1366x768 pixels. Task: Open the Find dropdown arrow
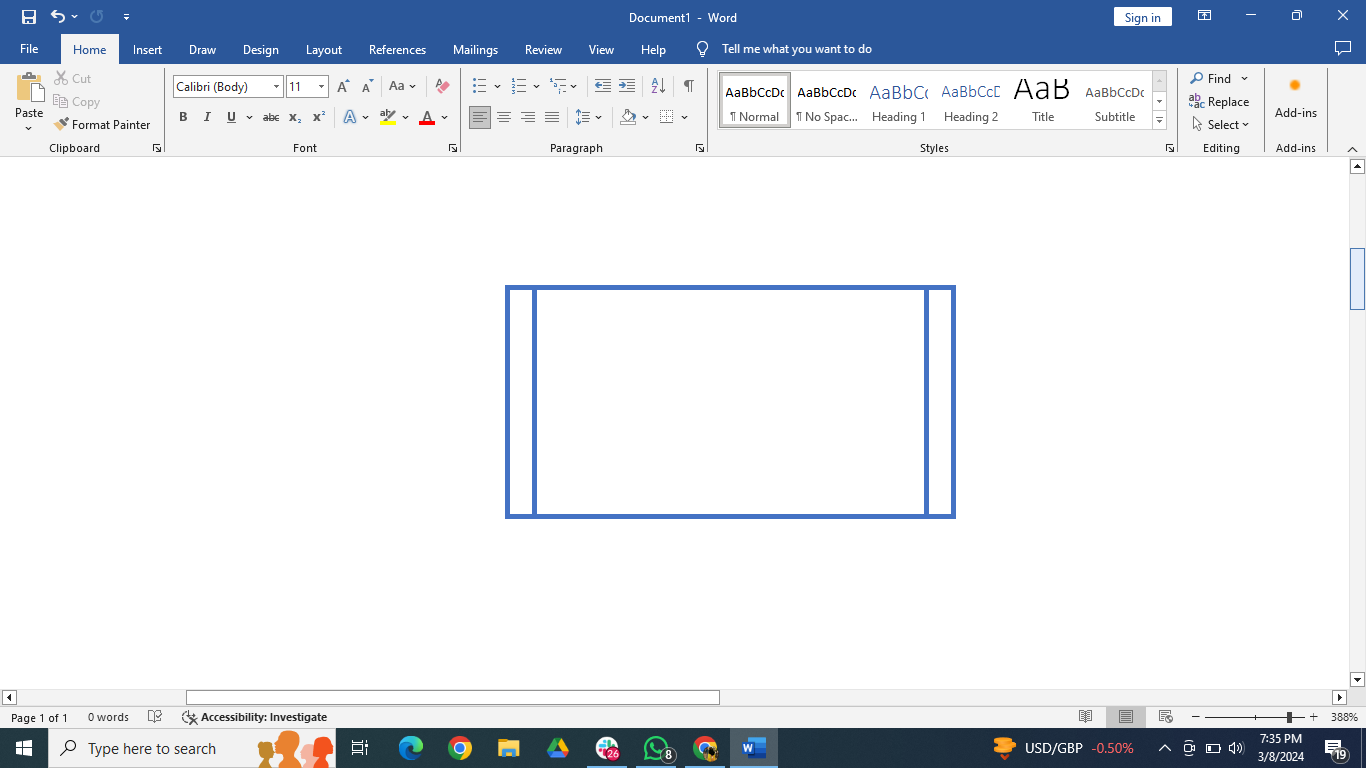[1245, 79]
